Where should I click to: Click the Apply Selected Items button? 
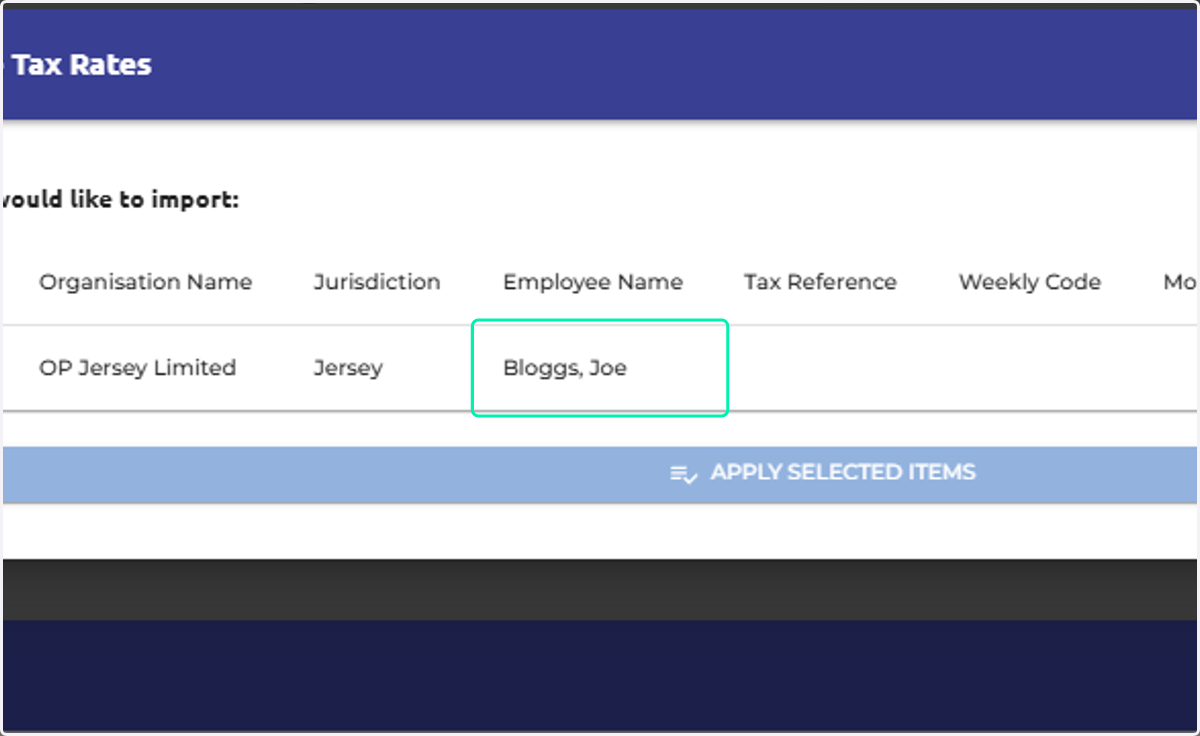(600, 474)
